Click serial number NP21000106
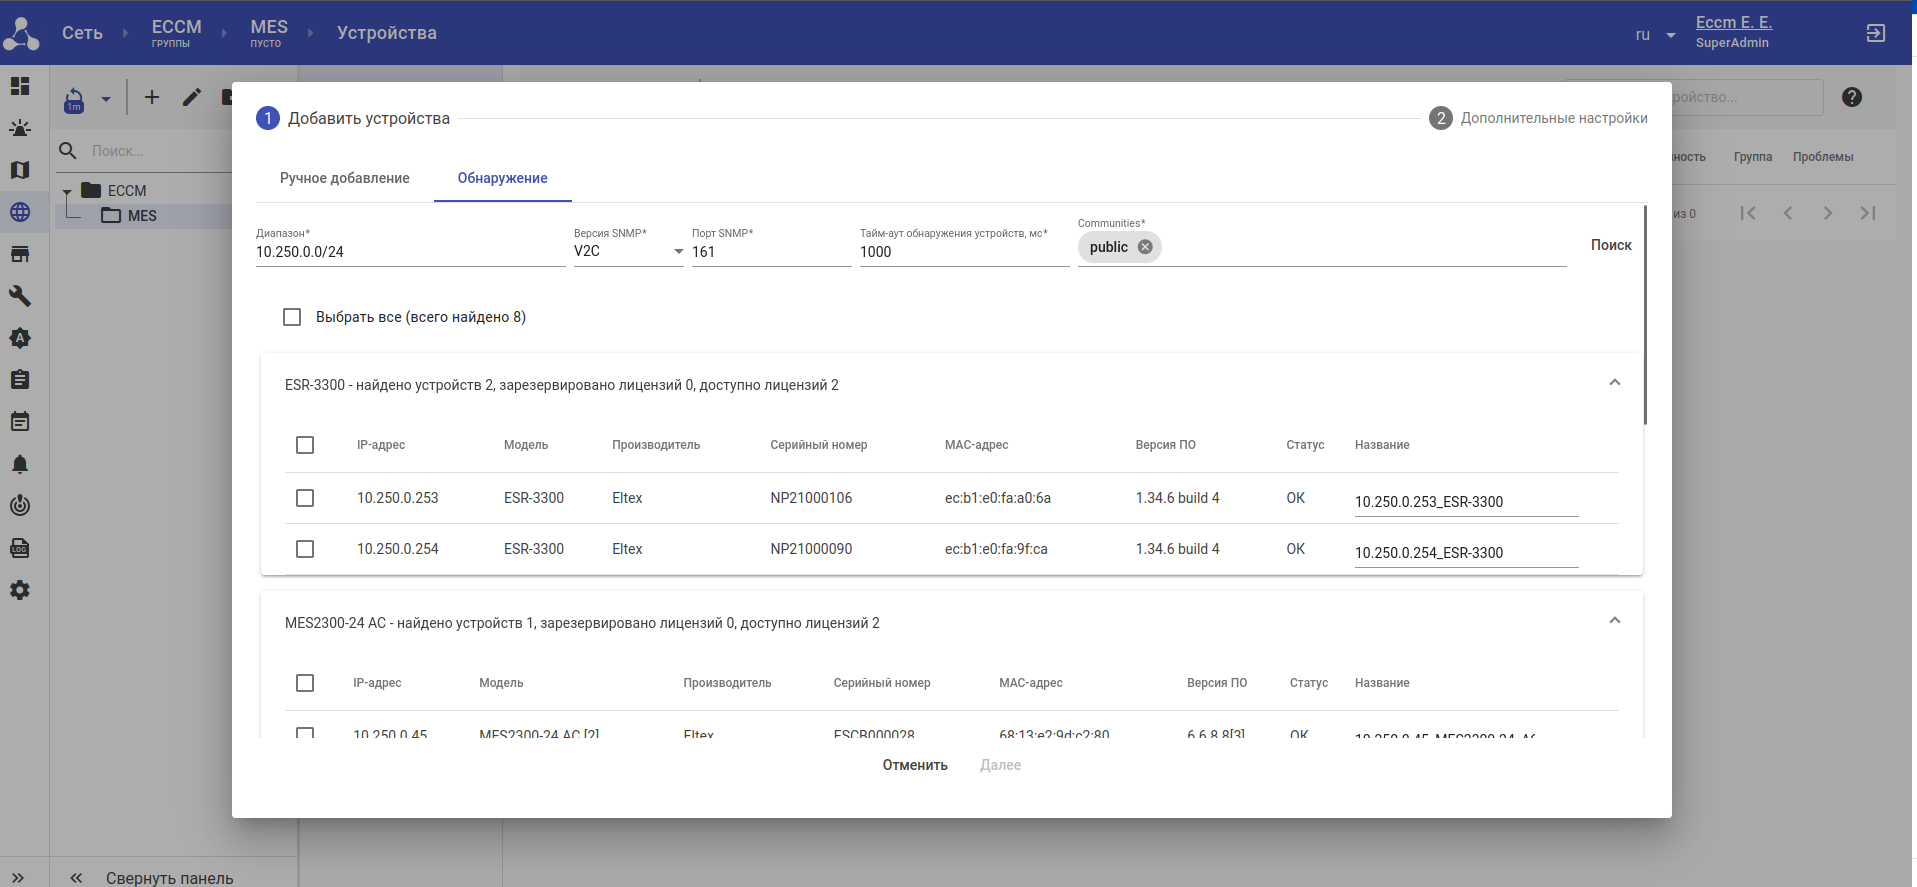 (811, 498)
